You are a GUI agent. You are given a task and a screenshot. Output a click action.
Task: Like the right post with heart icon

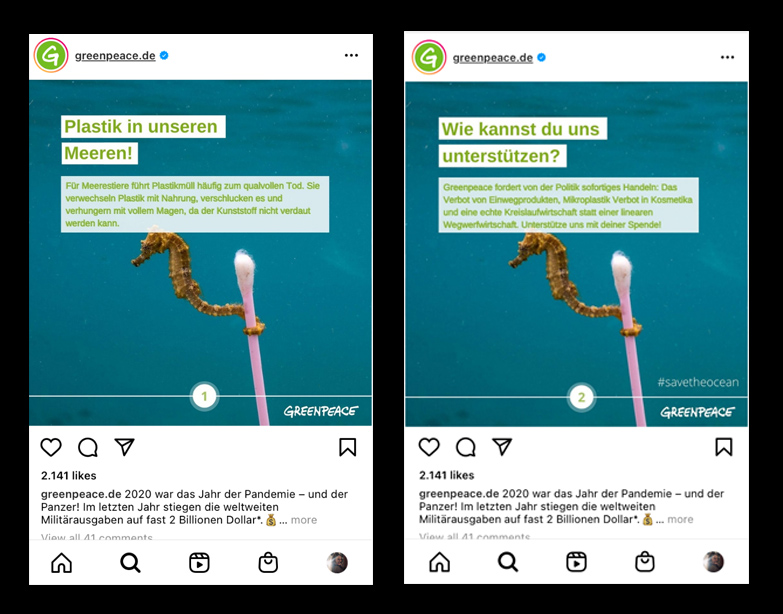pos(429,447)
